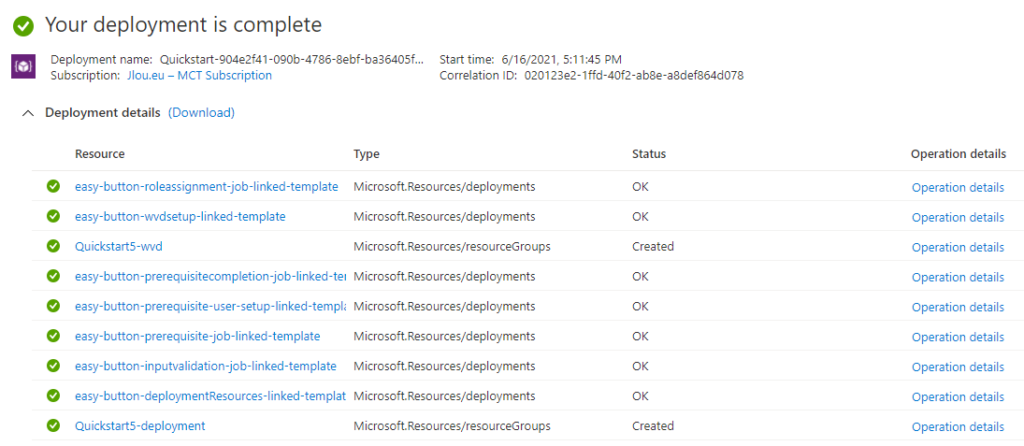Viewport: 1024px width, 446px height.
Task: Click the Type column header
Action: (366, 154)
